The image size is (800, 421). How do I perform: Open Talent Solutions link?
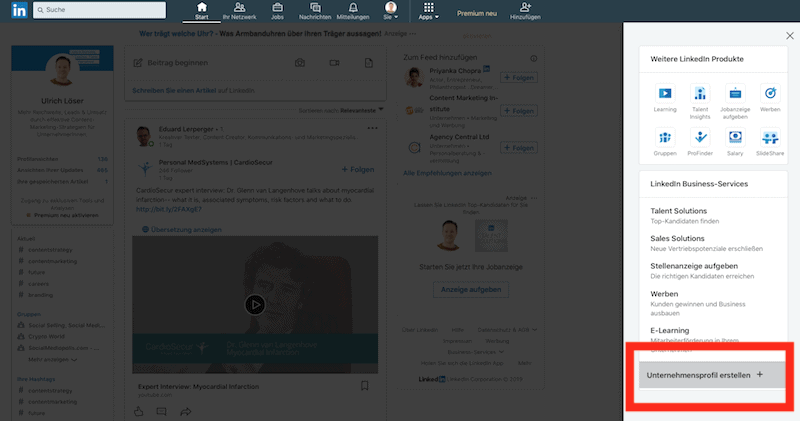pos(679,211)
